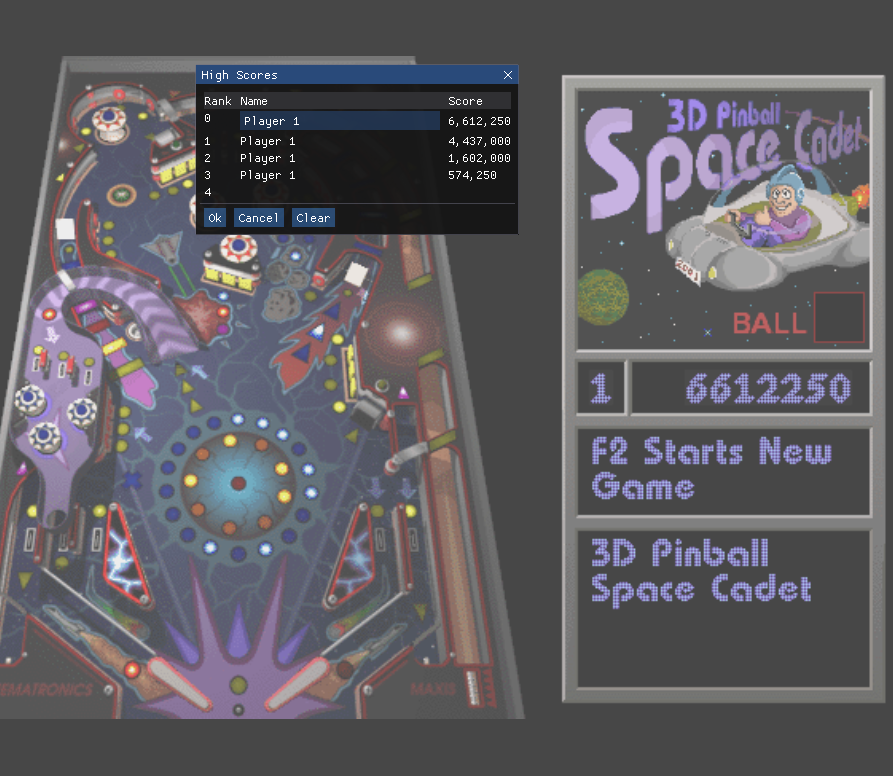Click the Ok button in High Scores
This screenshot has height=776, width=893.
coord(215,217)
